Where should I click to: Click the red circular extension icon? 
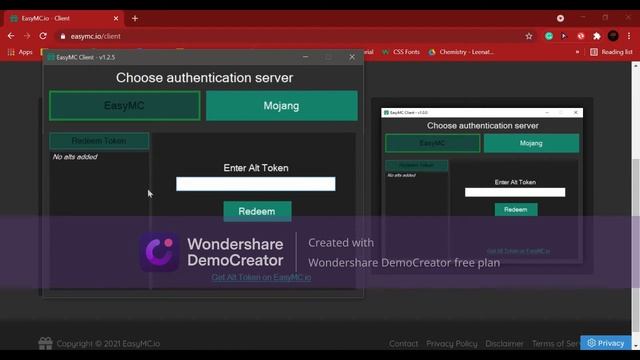[x=580, y=36]
